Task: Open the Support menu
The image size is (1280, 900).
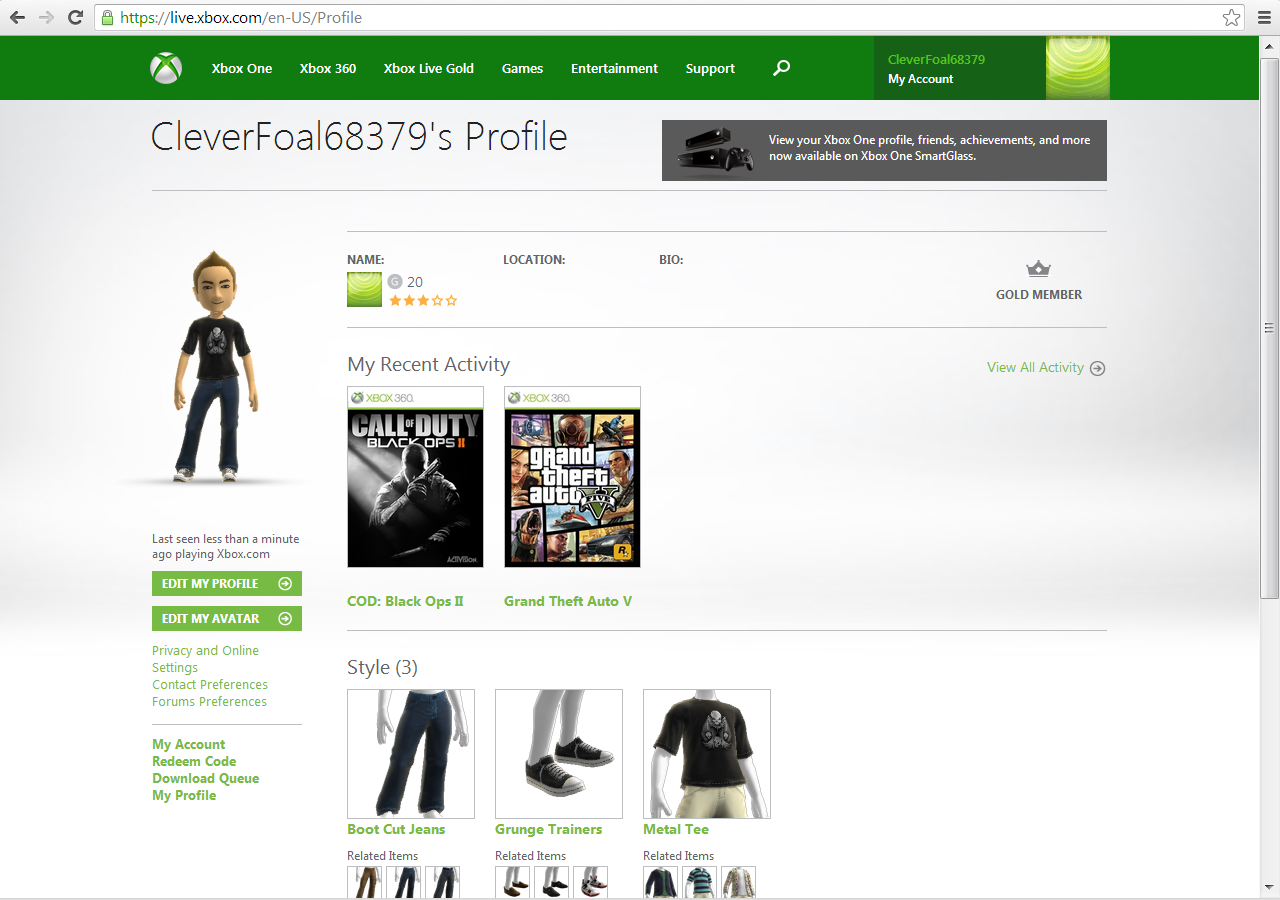Action: (x=710, y=68)
